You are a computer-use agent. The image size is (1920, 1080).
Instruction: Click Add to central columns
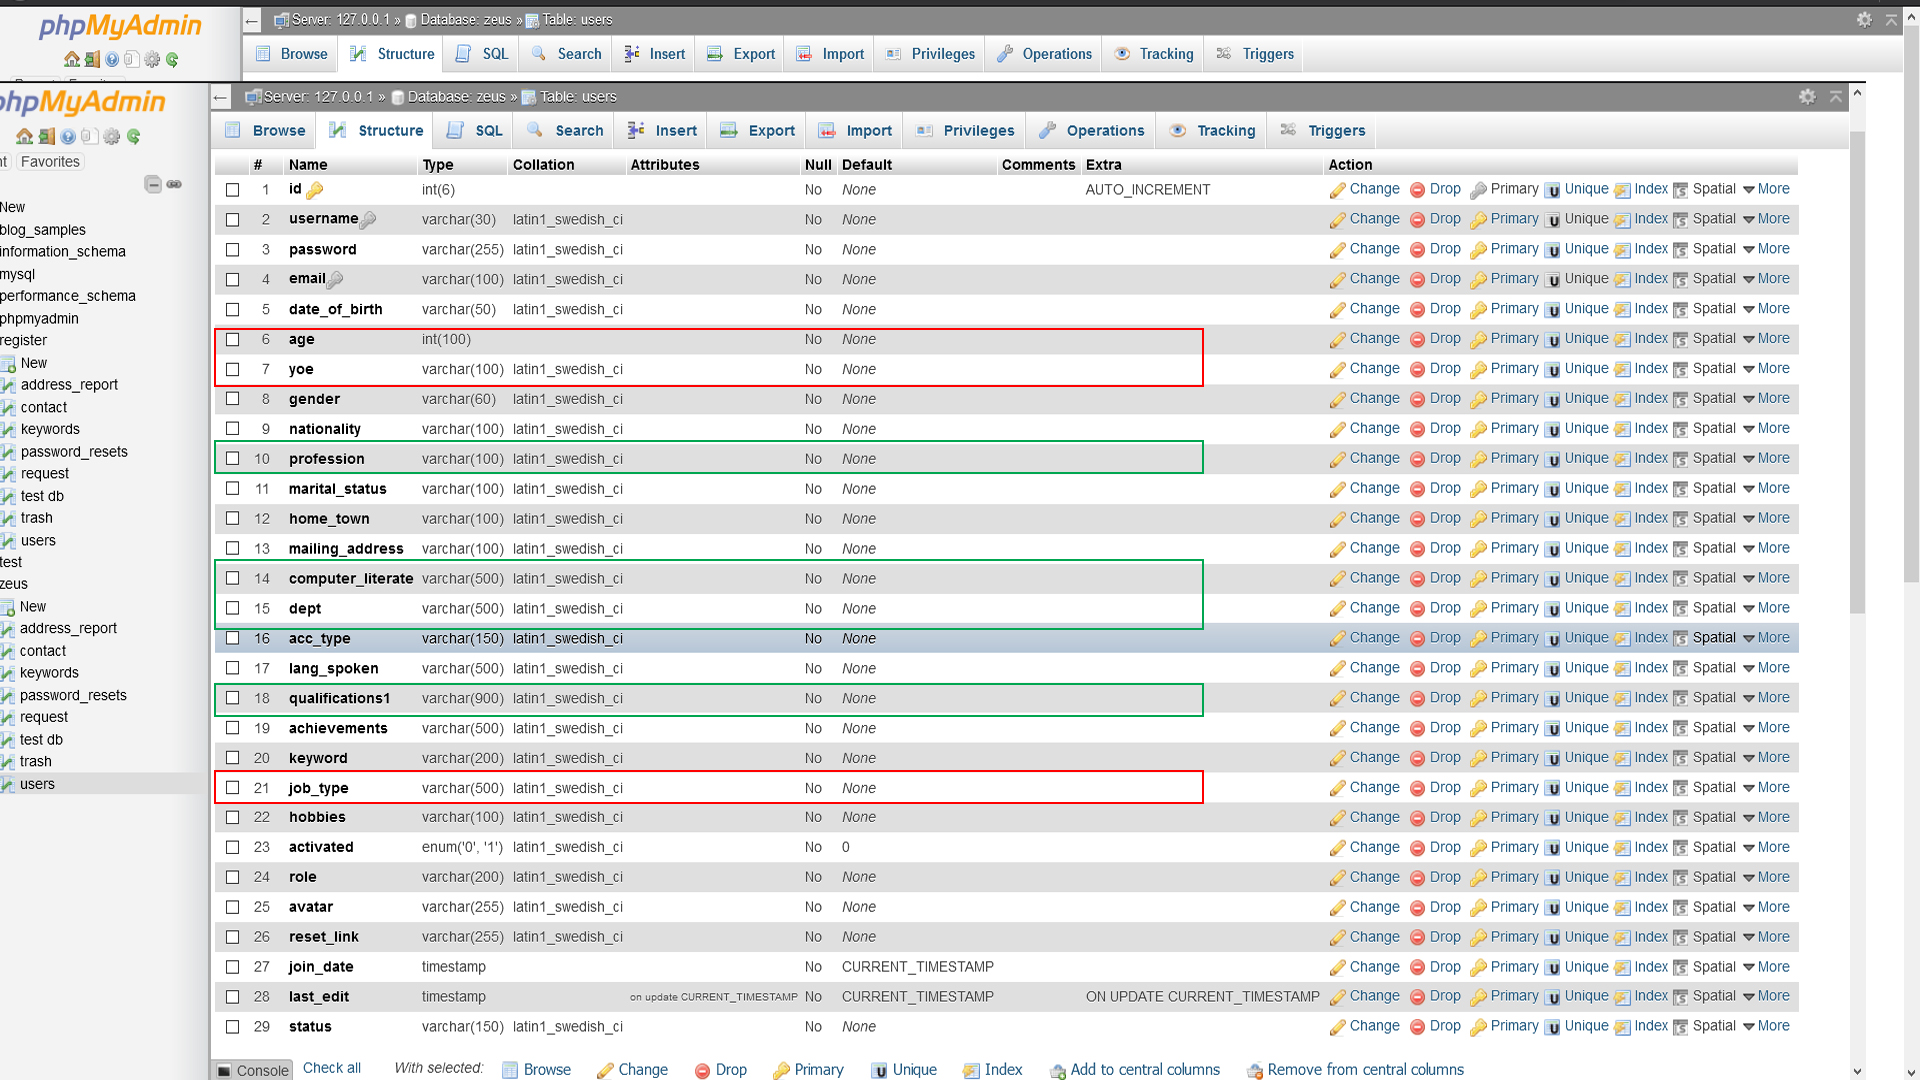[1135, 1070]
